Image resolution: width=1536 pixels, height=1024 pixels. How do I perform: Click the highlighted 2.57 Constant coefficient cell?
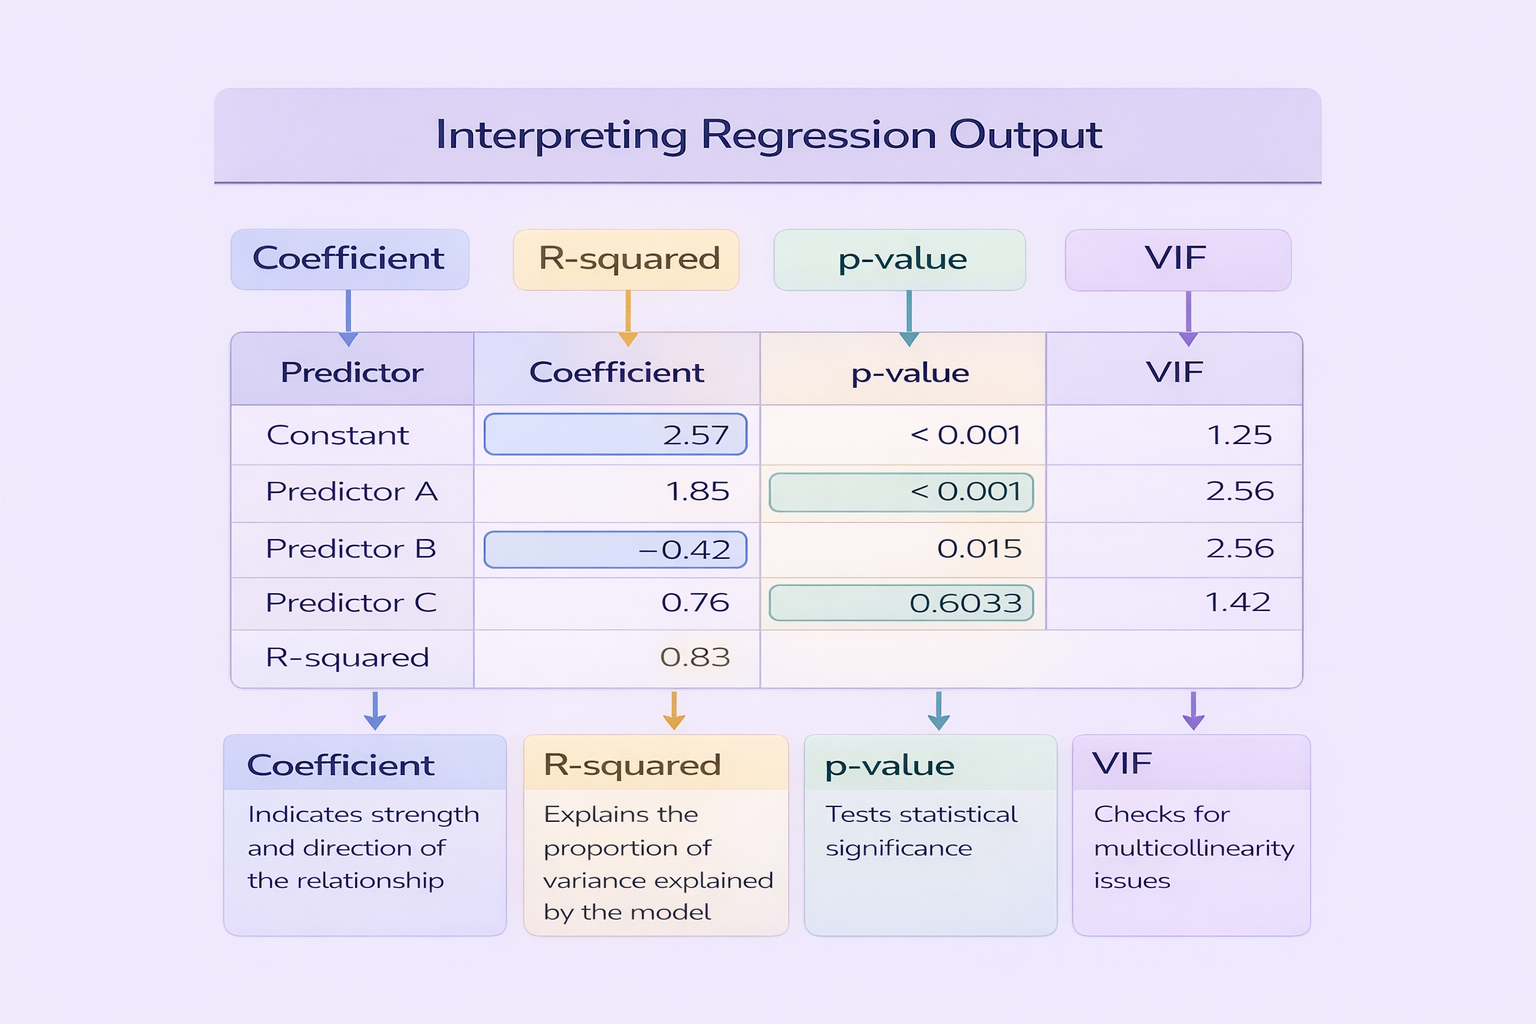[615, 435]
